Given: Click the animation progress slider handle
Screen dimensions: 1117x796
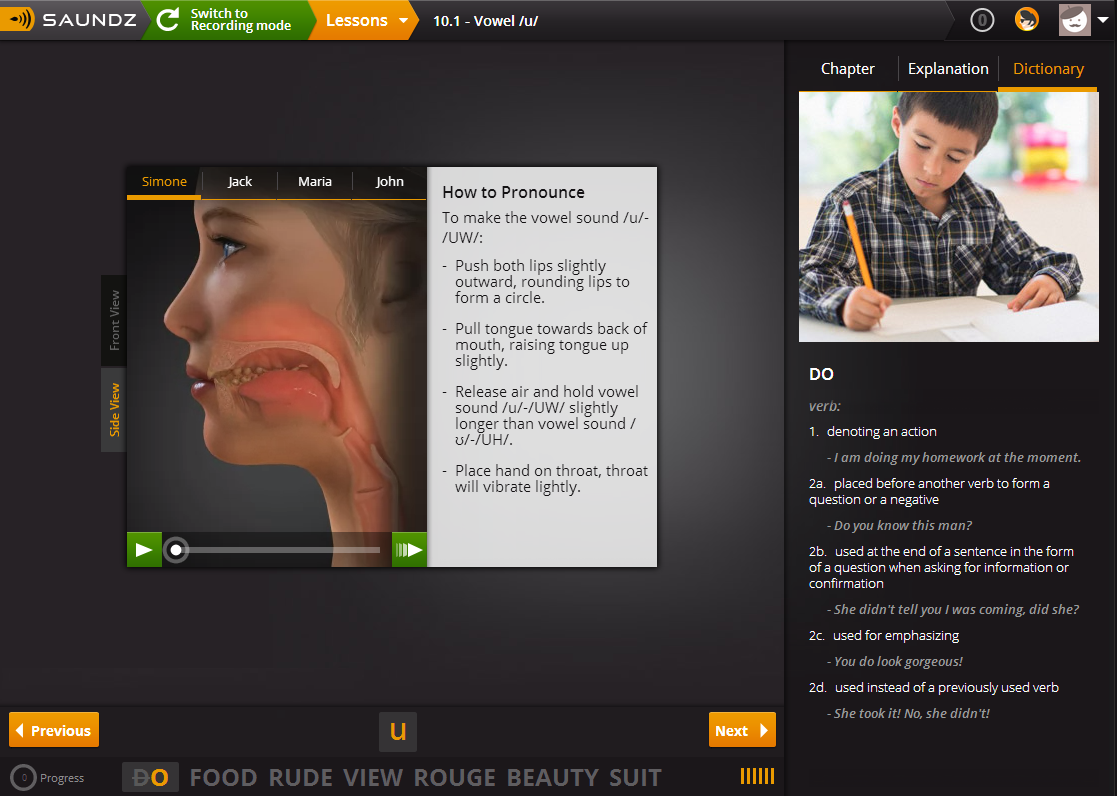Looking at the screenshot, I should [176, 550].
